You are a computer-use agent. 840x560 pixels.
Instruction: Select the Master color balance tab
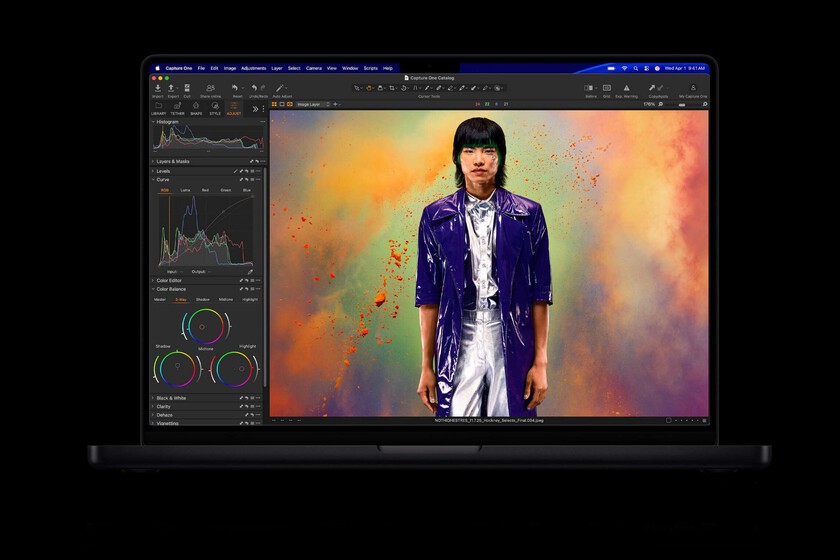click(160, 299)
